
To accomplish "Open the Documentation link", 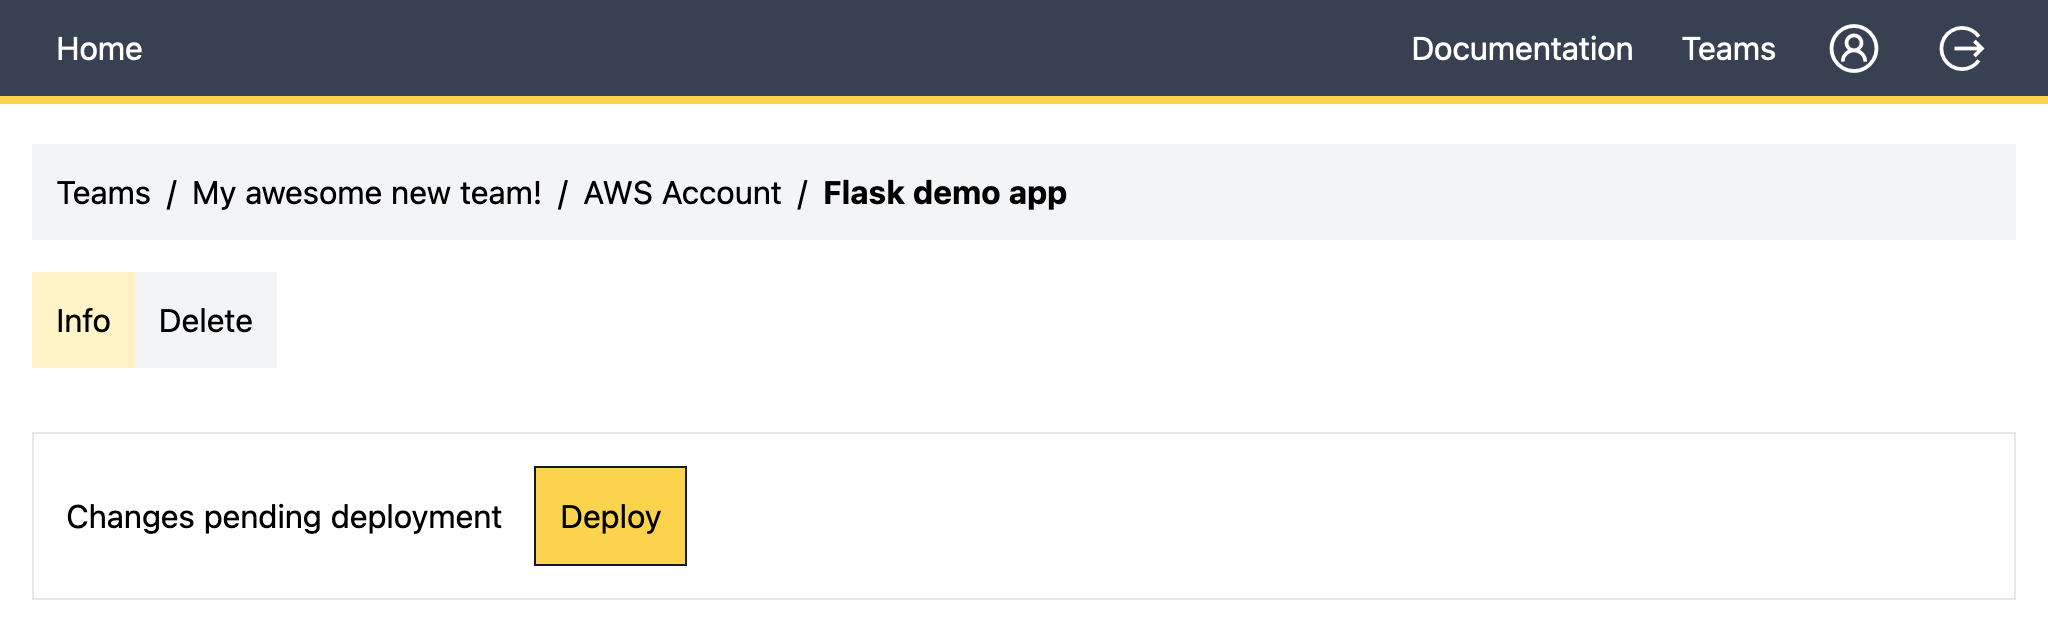I will (1522, 48).
